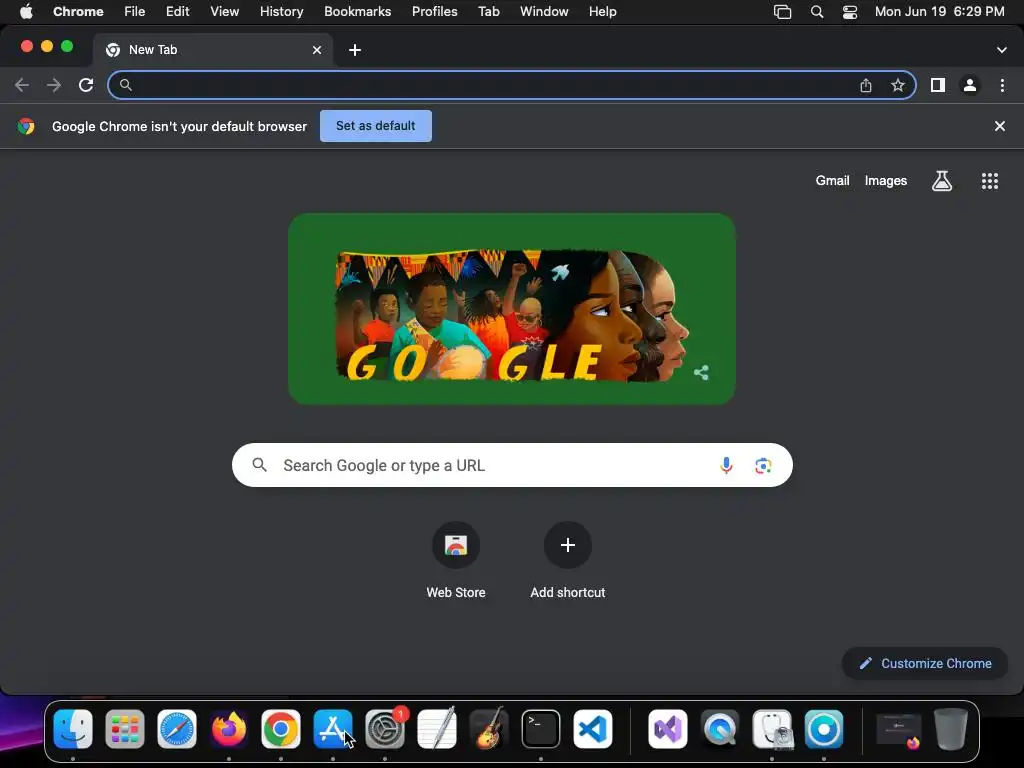
Task: Open the share icon in address bar
Action: [x=866, y=85]
